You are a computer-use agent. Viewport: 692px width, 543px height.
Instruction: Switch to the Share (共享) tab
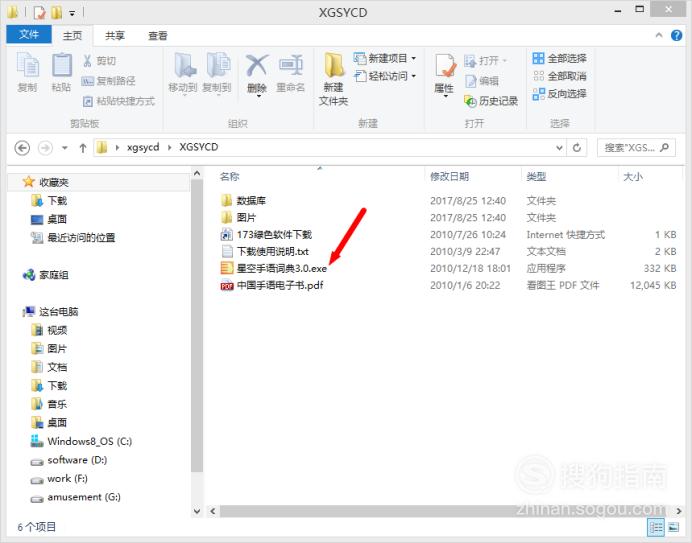tap(115, 36)
